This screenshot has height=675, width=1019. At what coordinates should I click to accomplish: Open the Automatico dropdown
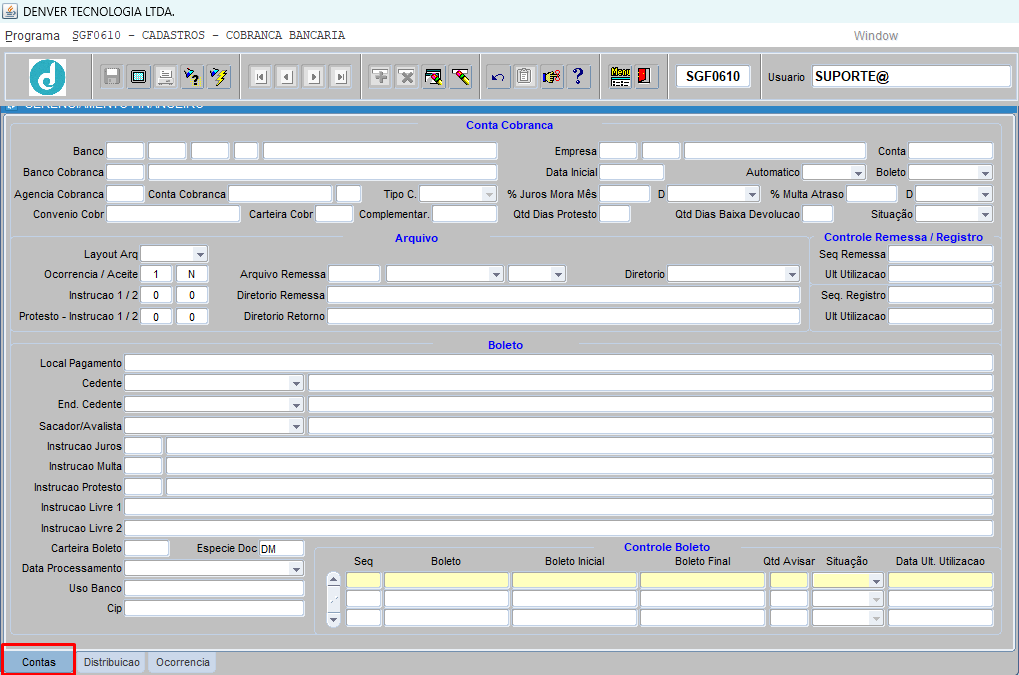pyautogui.click(x=857, y=173)
